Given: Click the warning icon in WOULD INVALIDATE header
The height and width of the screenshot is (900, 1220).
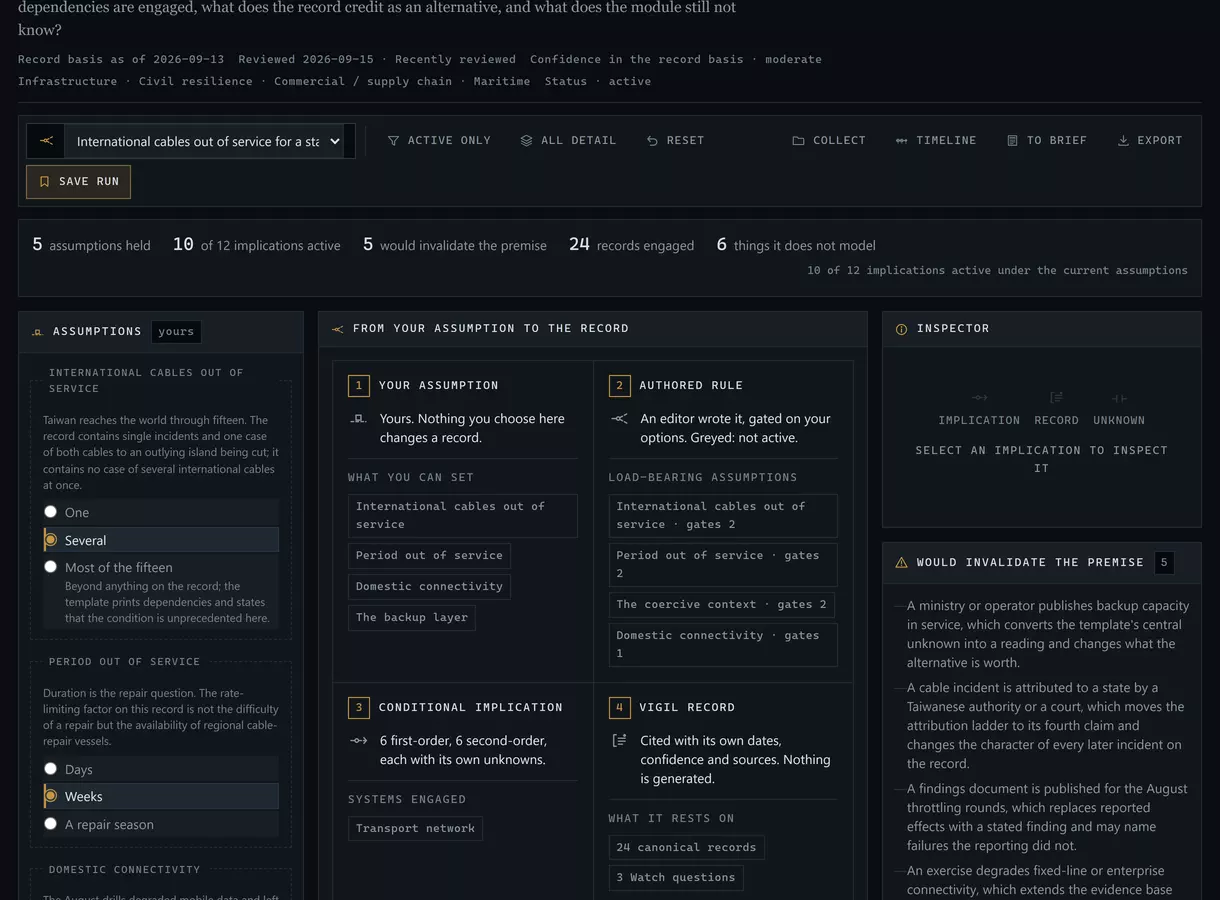Looking at the screenshot, I should (901, 563).
